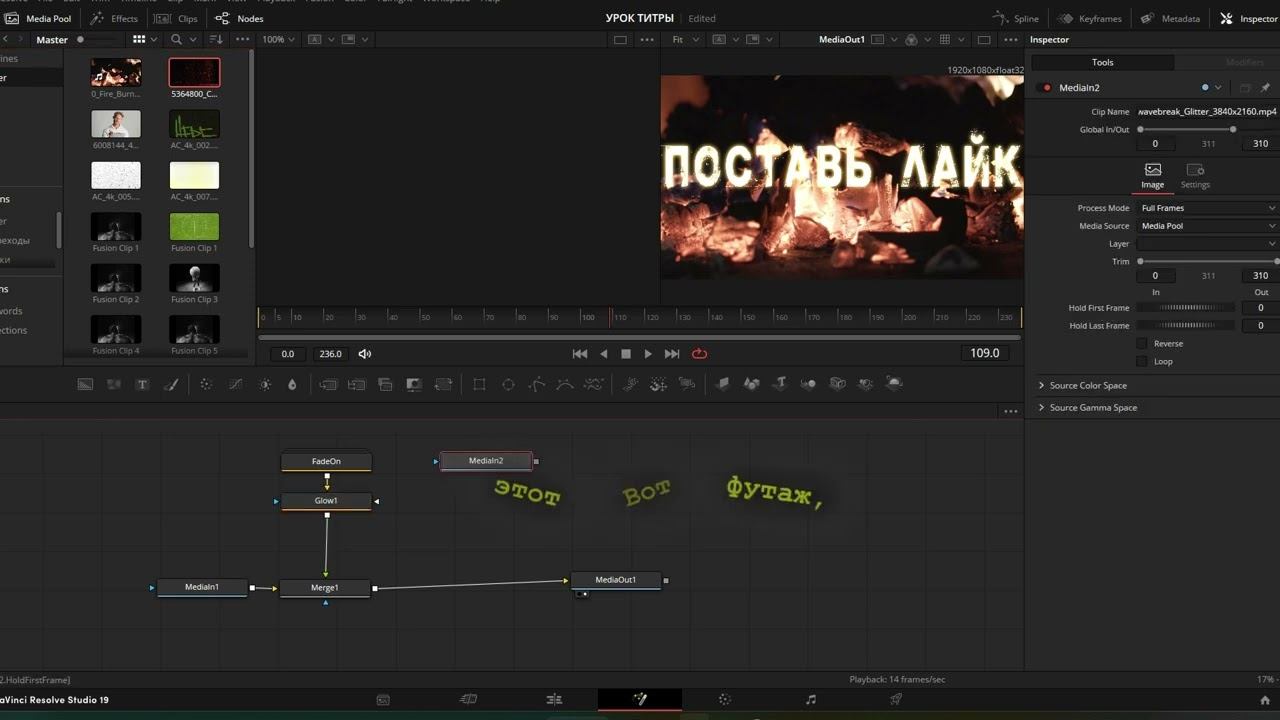Click the Hold First Frame slider
The height and width of the screenshot is (720, 1280).
point(1188,308)
